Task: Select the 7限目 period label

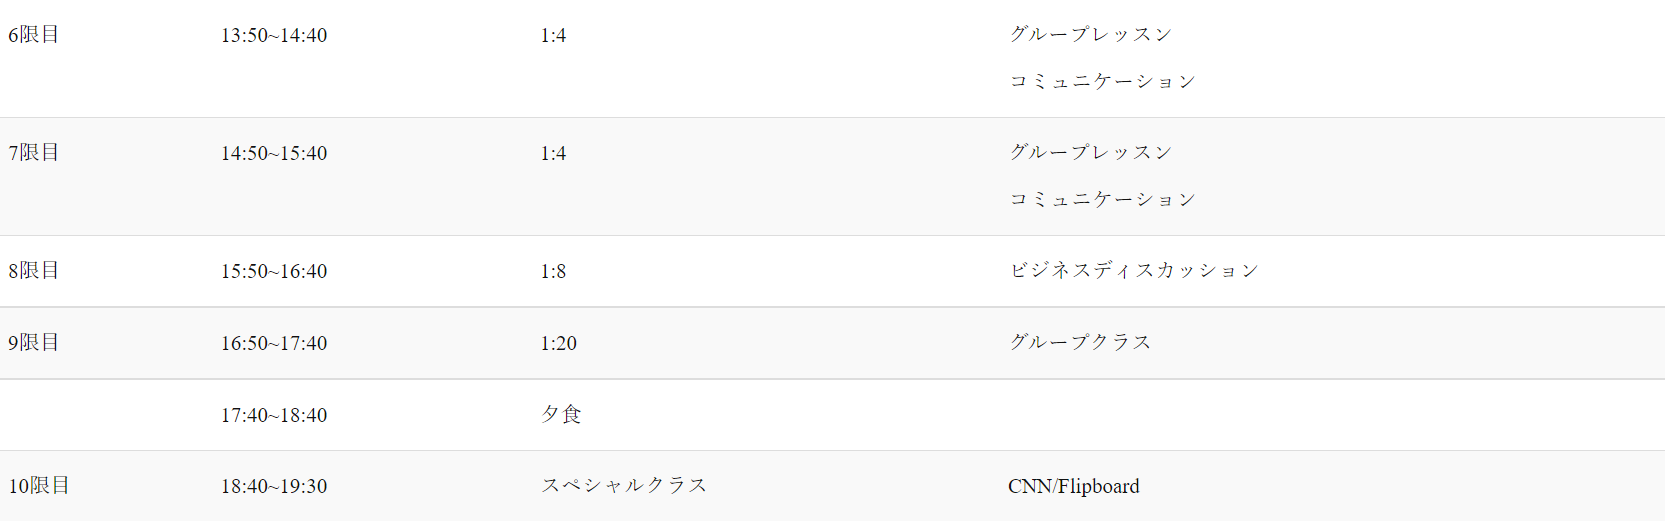Action: (34, 153)
